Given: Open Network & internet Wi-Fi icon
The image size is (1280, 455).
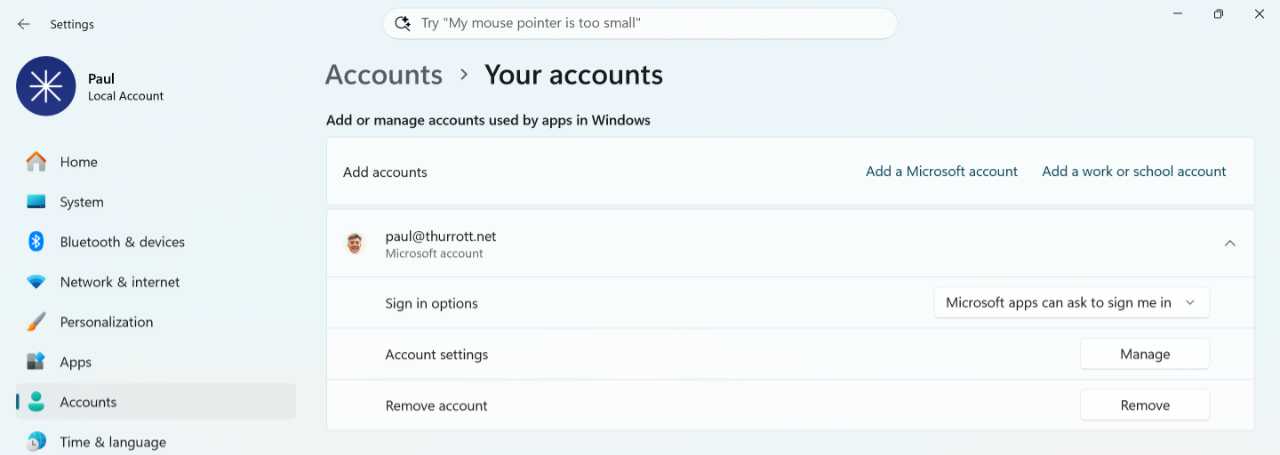Looking at the screenshot, I should pos(36,282).
